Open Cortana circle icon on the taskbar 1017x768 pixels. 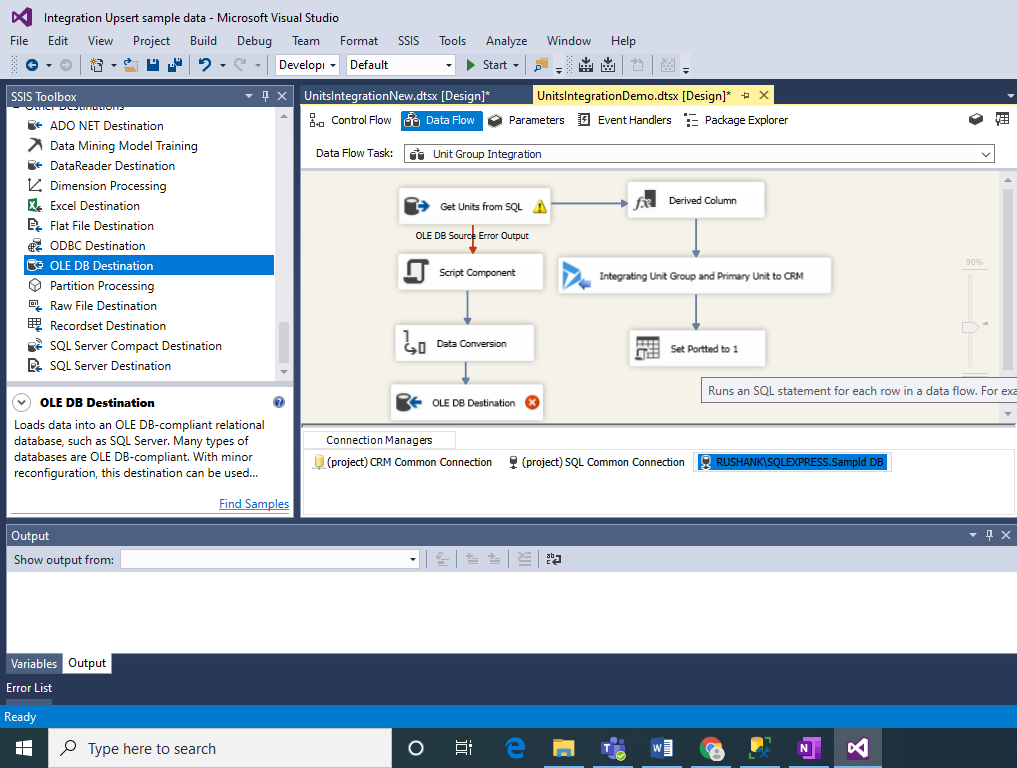pos(416,748)
